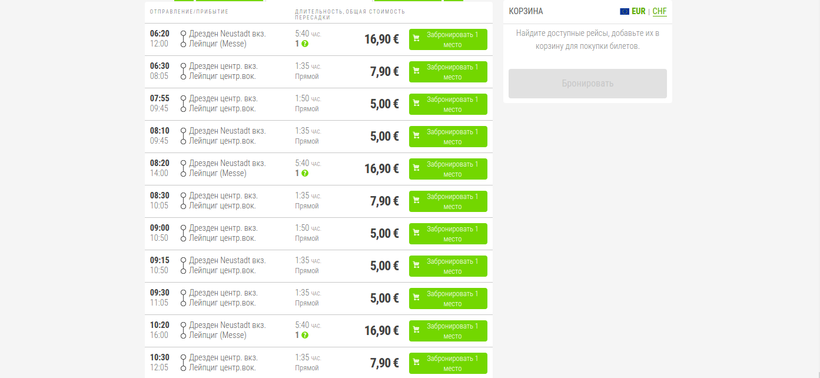Click the Корзина basket header
820x378 pixels.
pyautogui.click(x=526, y=12)
